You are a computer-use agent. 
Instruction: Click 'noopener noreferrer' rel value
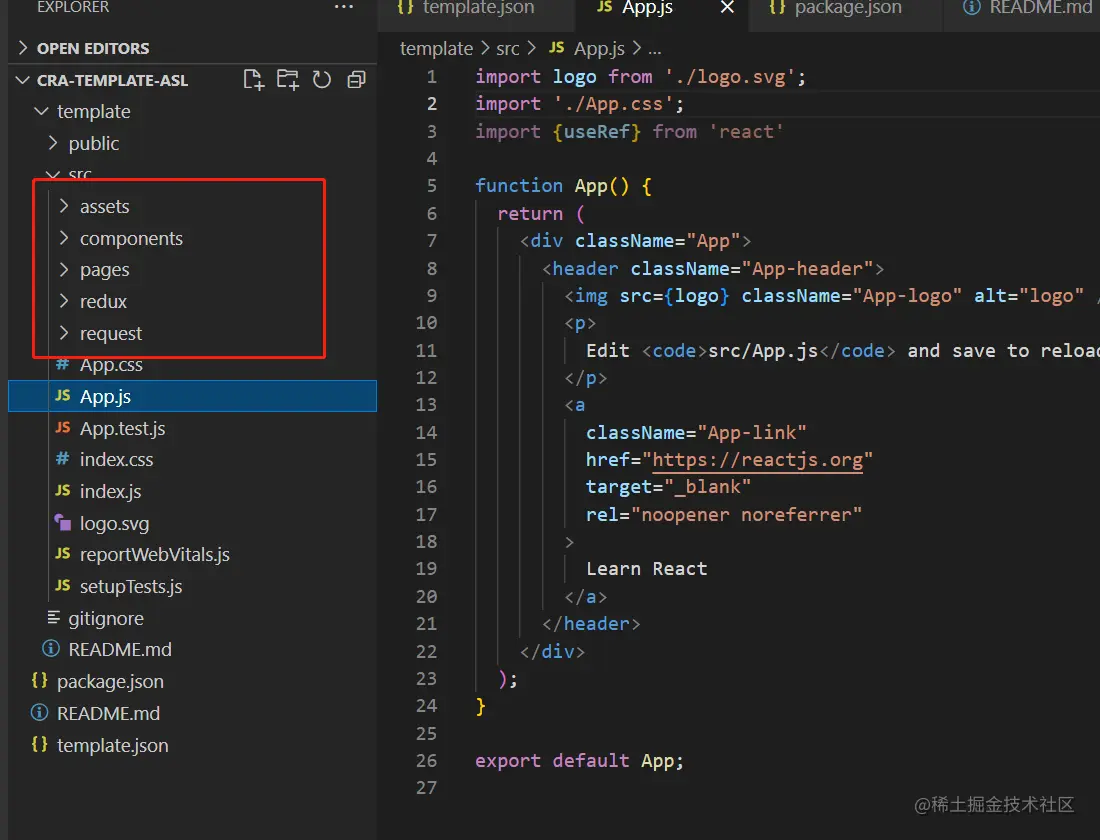746,515
